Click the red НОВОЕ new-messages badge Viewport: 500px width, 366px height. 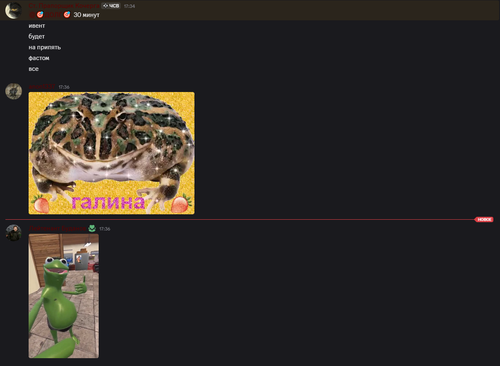(484, 219)
